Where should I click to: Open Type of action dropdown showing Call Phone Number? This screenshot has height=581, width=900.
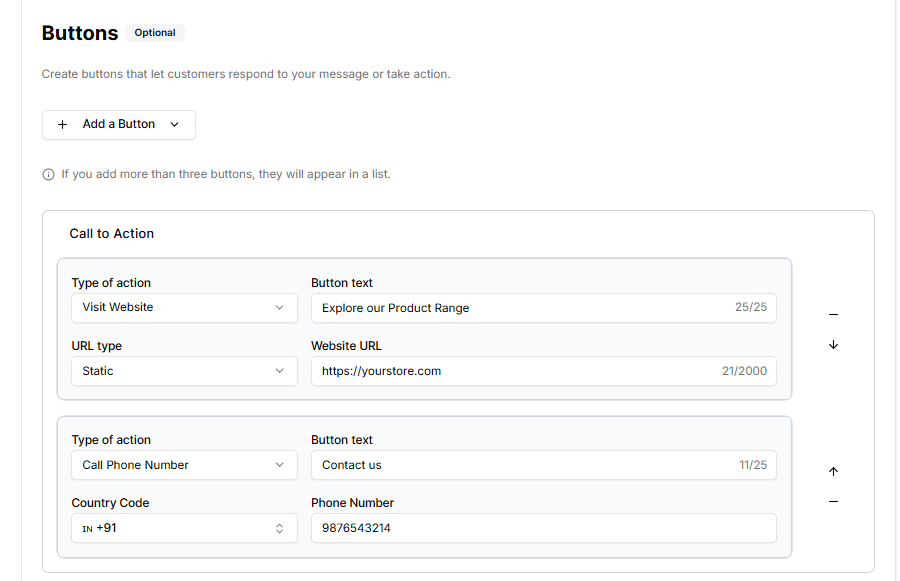coord(184,465)
